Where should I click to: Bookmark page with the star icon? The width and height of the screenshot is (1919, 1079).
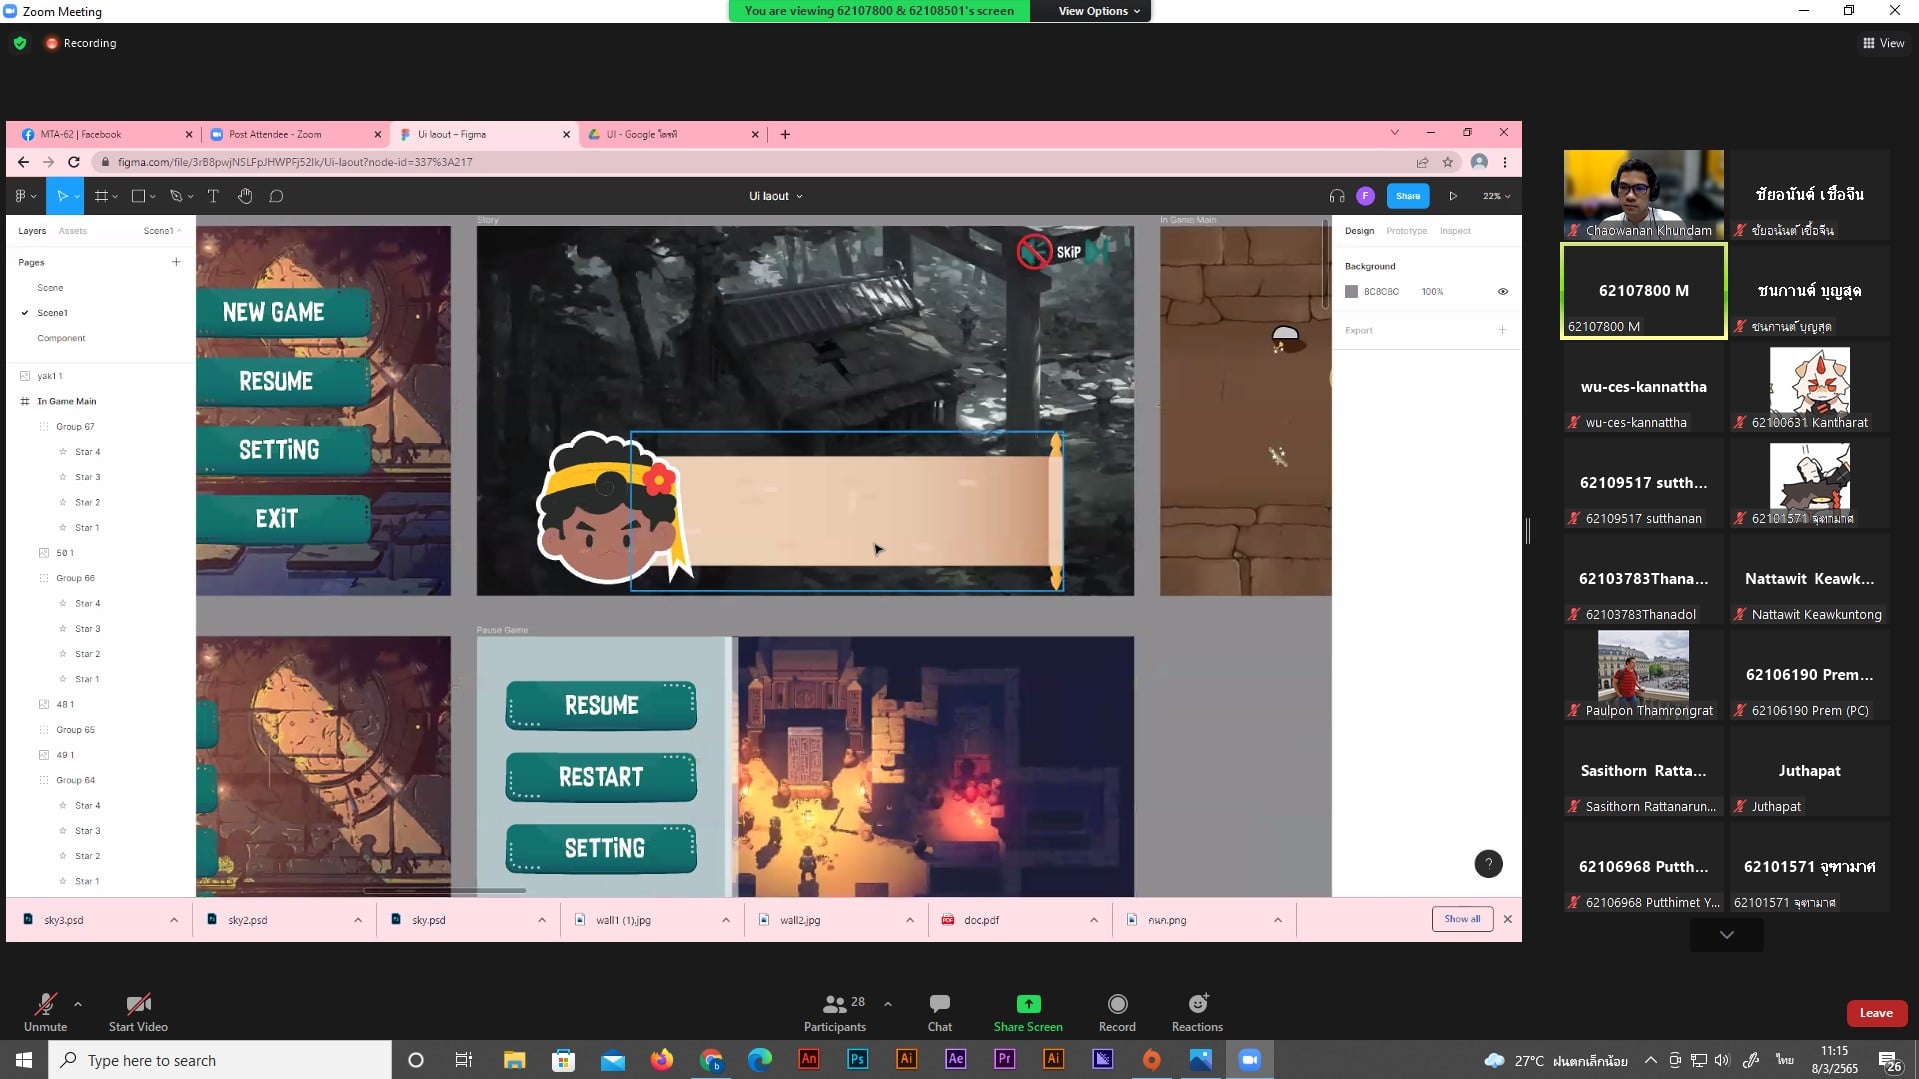[x=1447, y=162]
